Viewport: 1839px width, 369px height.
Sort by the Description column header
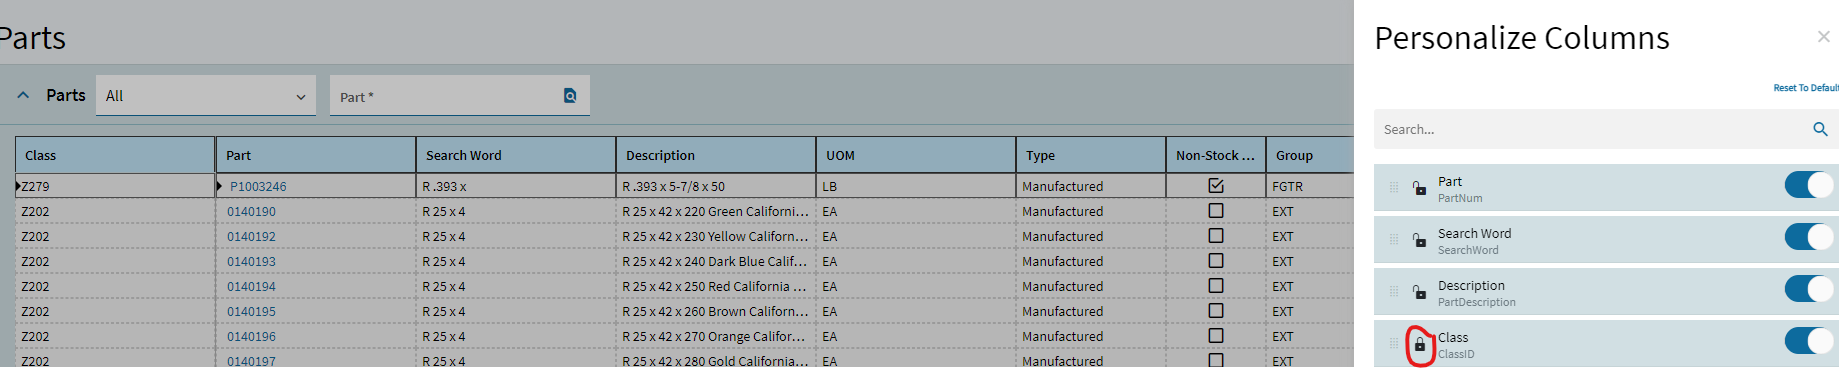[x=715, y=155]
